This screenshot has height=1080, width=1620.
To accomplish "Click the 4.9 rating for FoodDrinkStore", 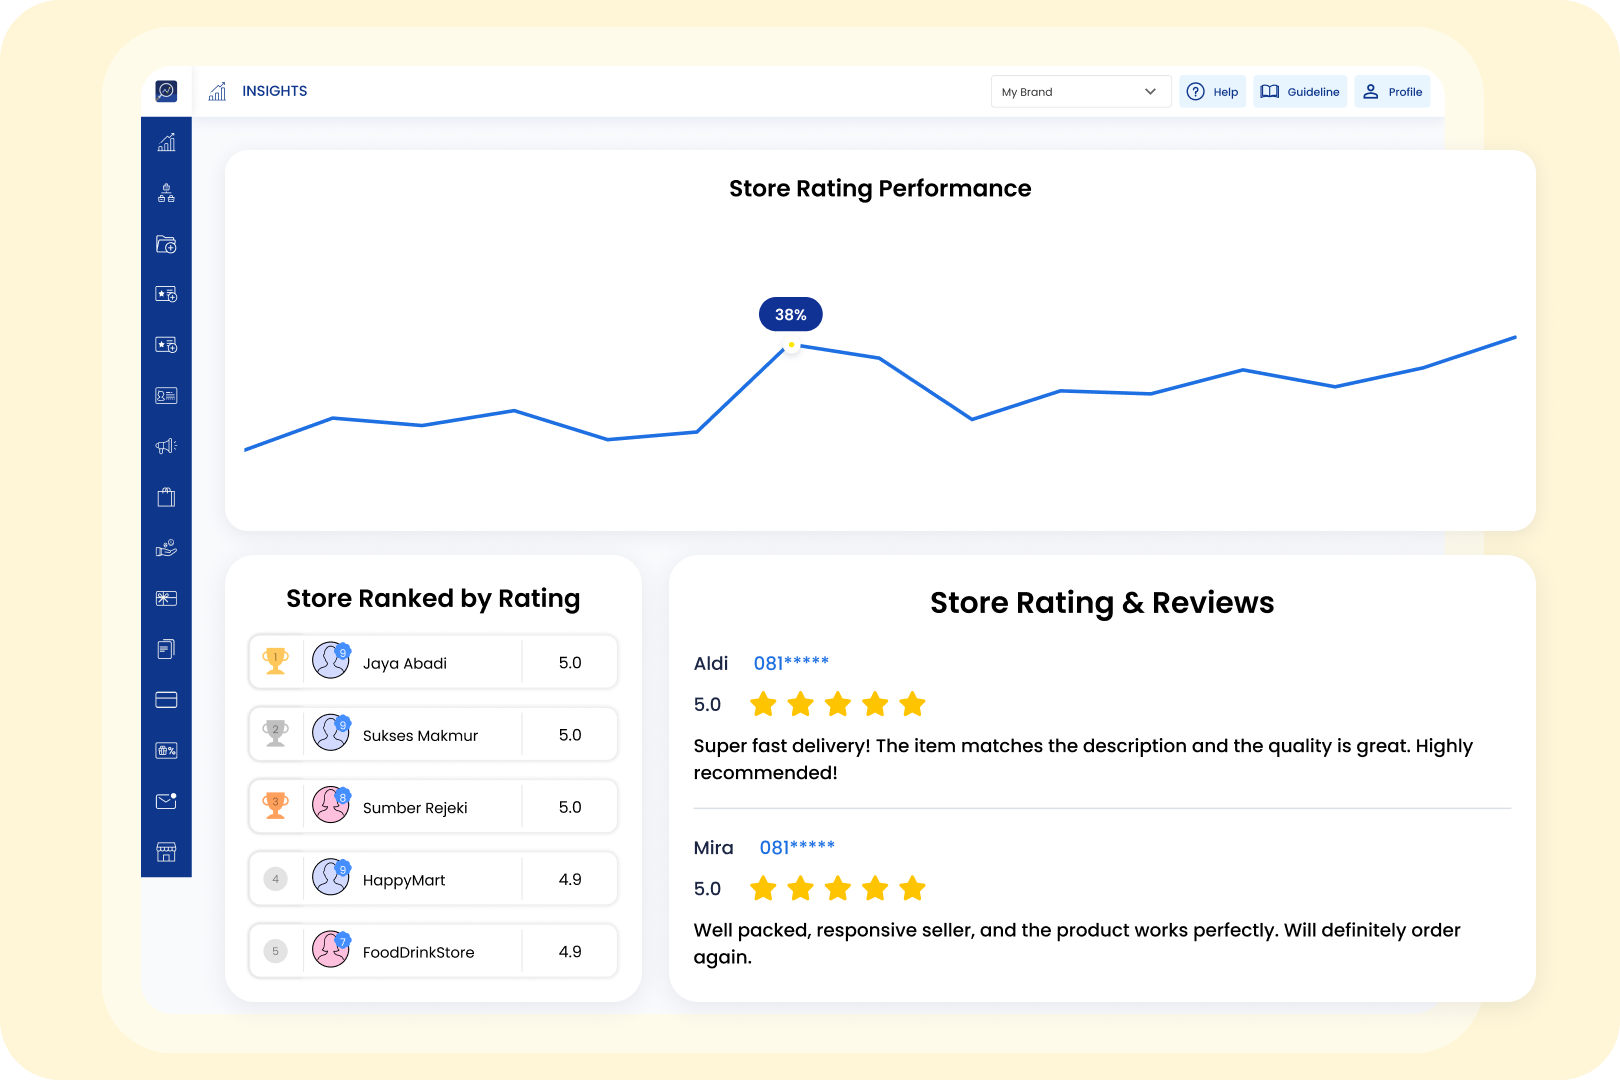I will 570,951.
